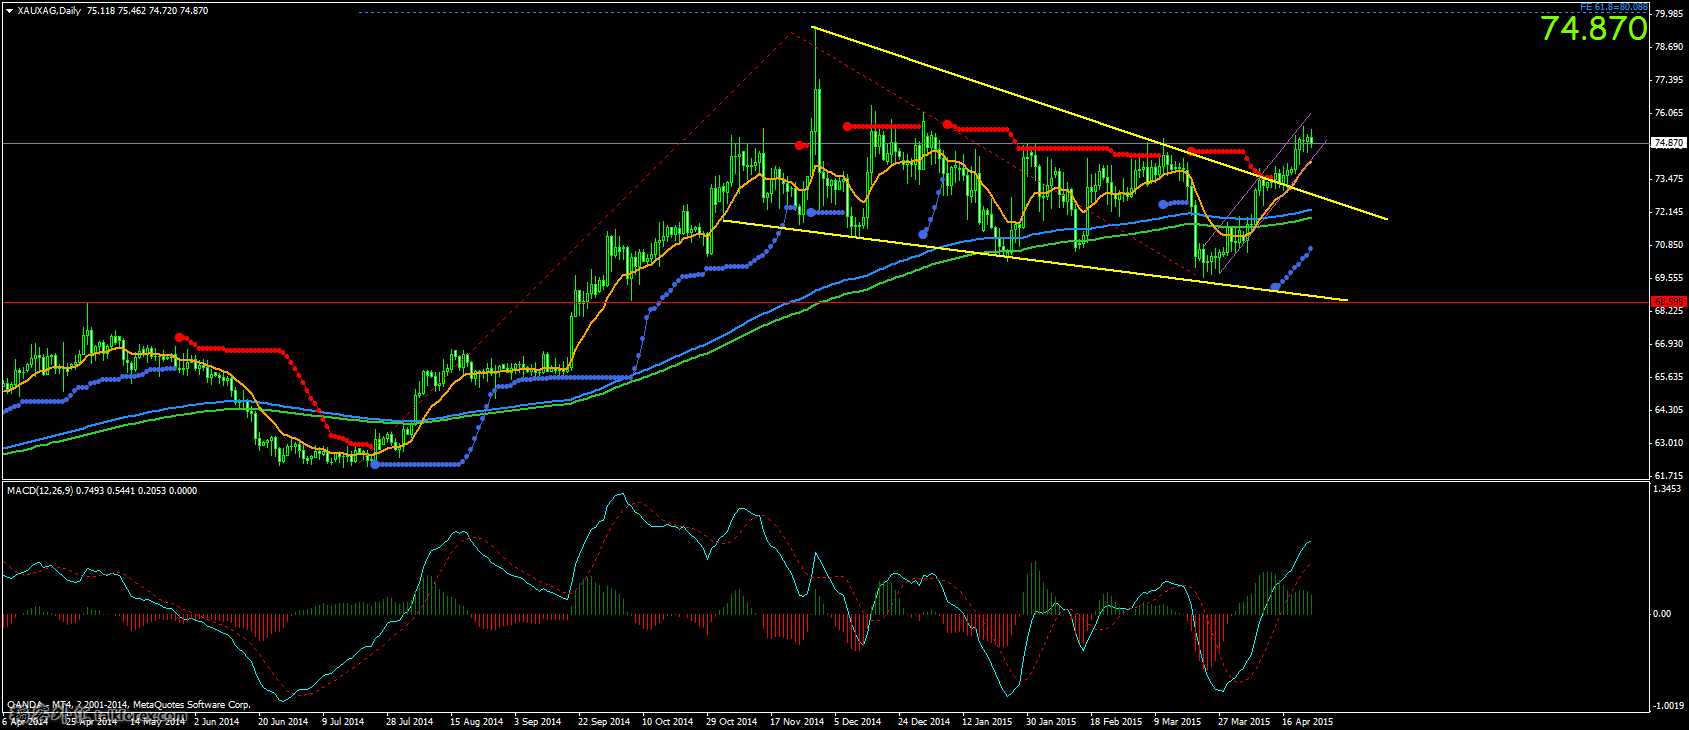Viewport: 1689px width, 730px height.
Task: Click the 79.985 price scale value
Action: 1668,14
